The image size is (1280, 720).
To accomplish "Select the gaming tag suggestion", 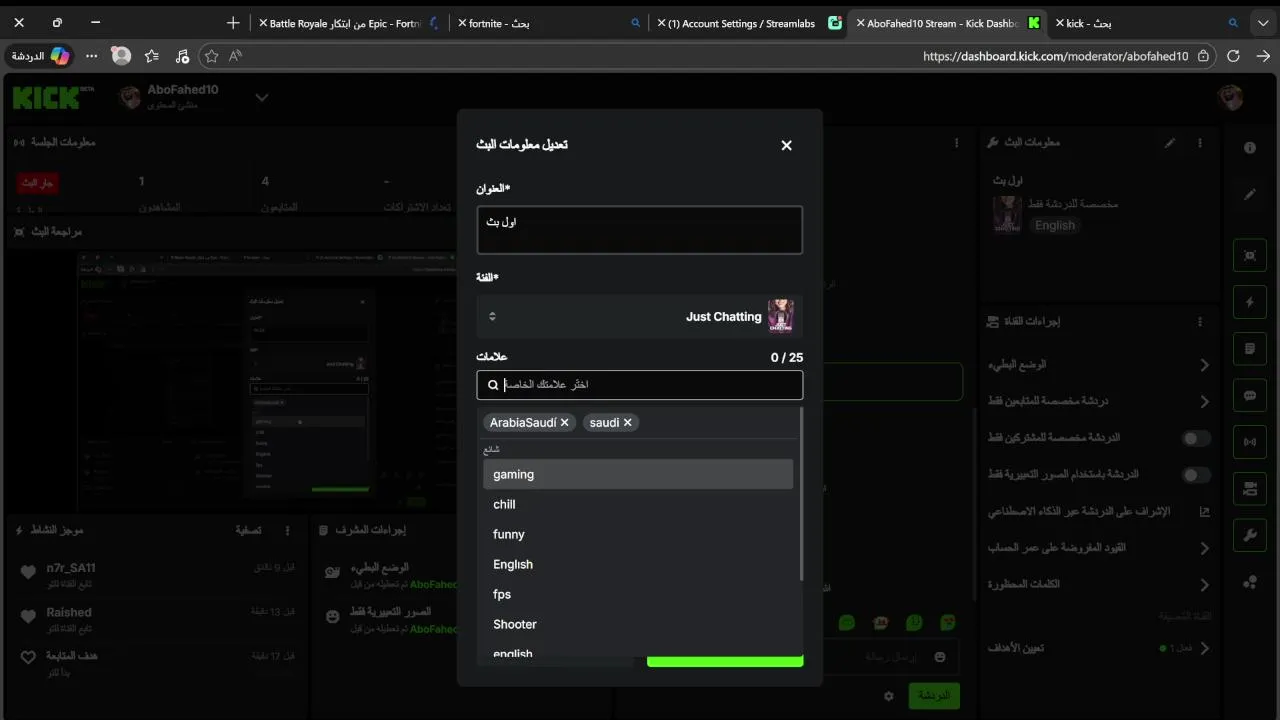I will click(x=638, y=474).
